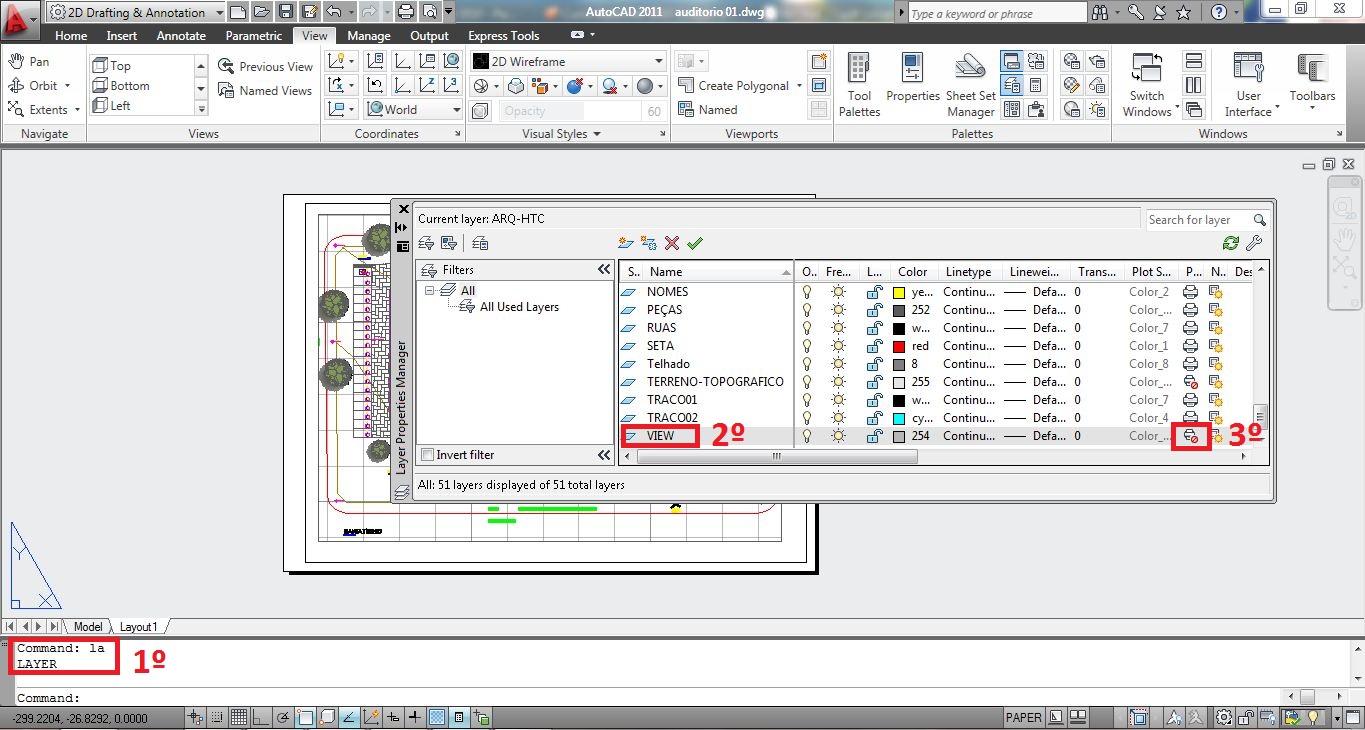Undo the last action in Quick Access toolbar
1365x730 pixels.
[x=333, y=12]
